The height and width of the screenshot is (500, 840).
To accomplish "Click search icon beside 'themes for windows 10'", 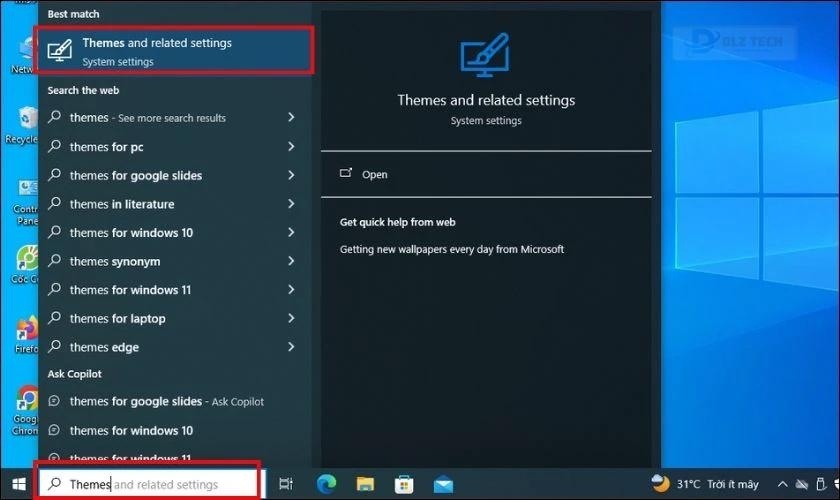I will (54, 232).
